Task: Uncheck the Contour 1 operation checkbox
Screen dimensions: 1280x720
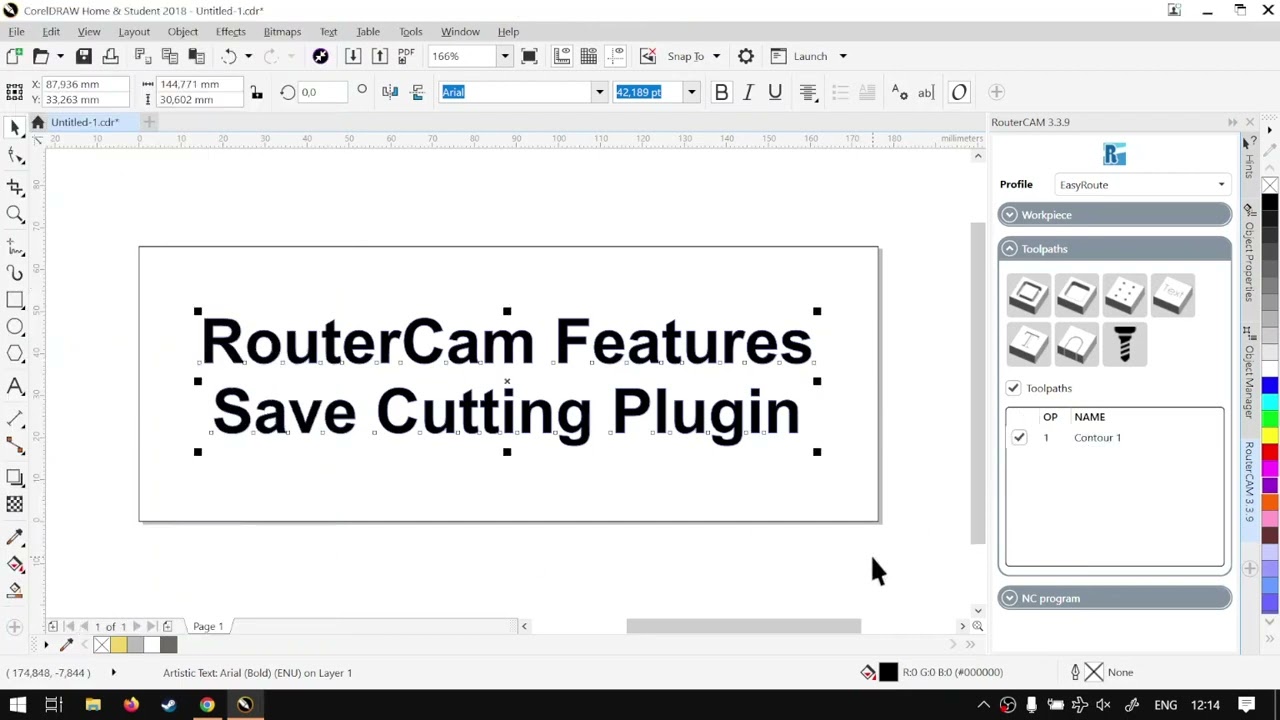Action: (1019, 437)
